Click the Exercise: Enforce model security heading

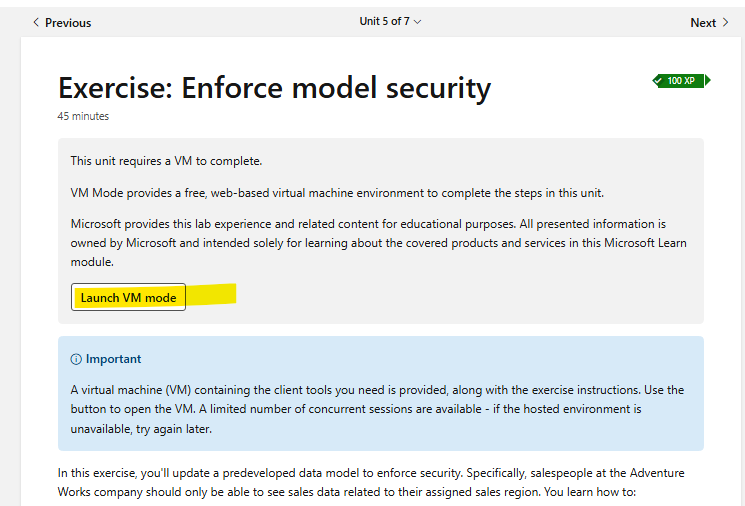coord(274,88)
